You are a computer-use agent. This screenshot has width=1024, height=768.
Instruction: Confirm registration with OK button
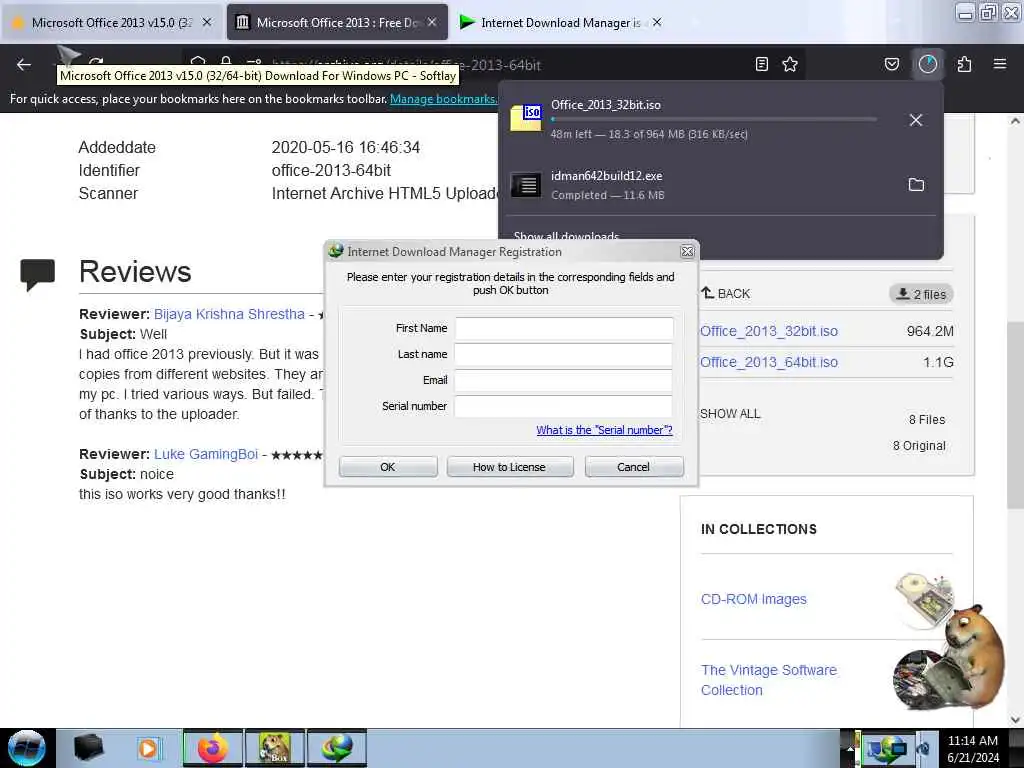point(388,467)
